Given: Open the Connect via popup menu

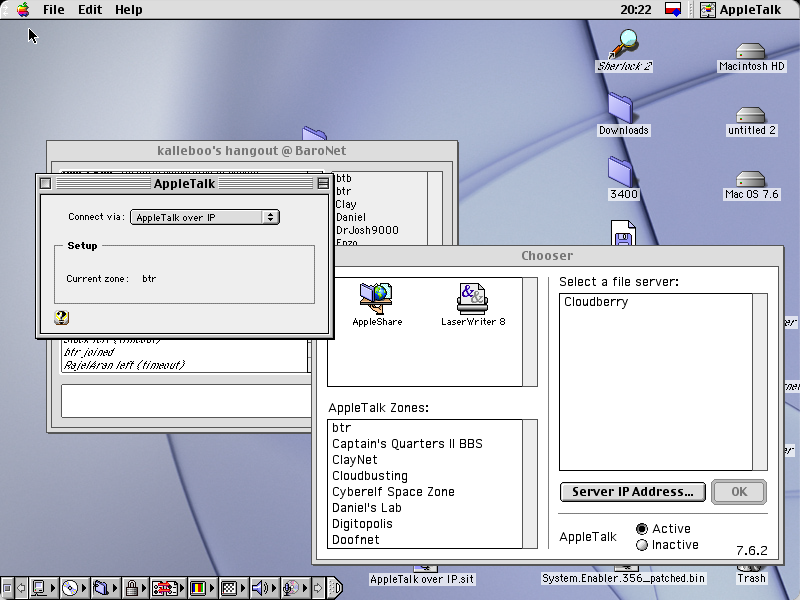Looking at the screenshot, I should [205, 217].
